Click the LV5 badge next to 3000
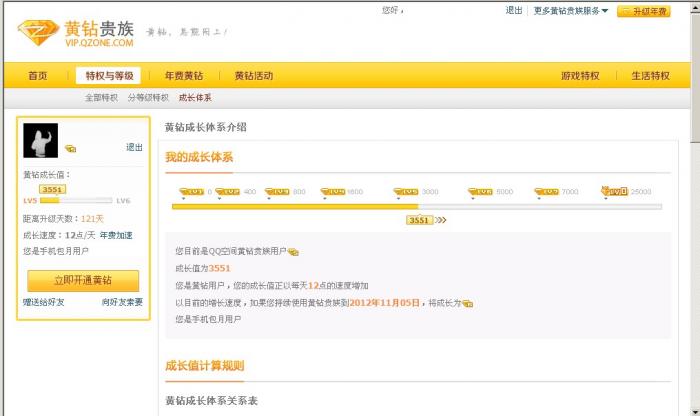The height and width of the screenshot is (416, 700). (x=406, y=192)
